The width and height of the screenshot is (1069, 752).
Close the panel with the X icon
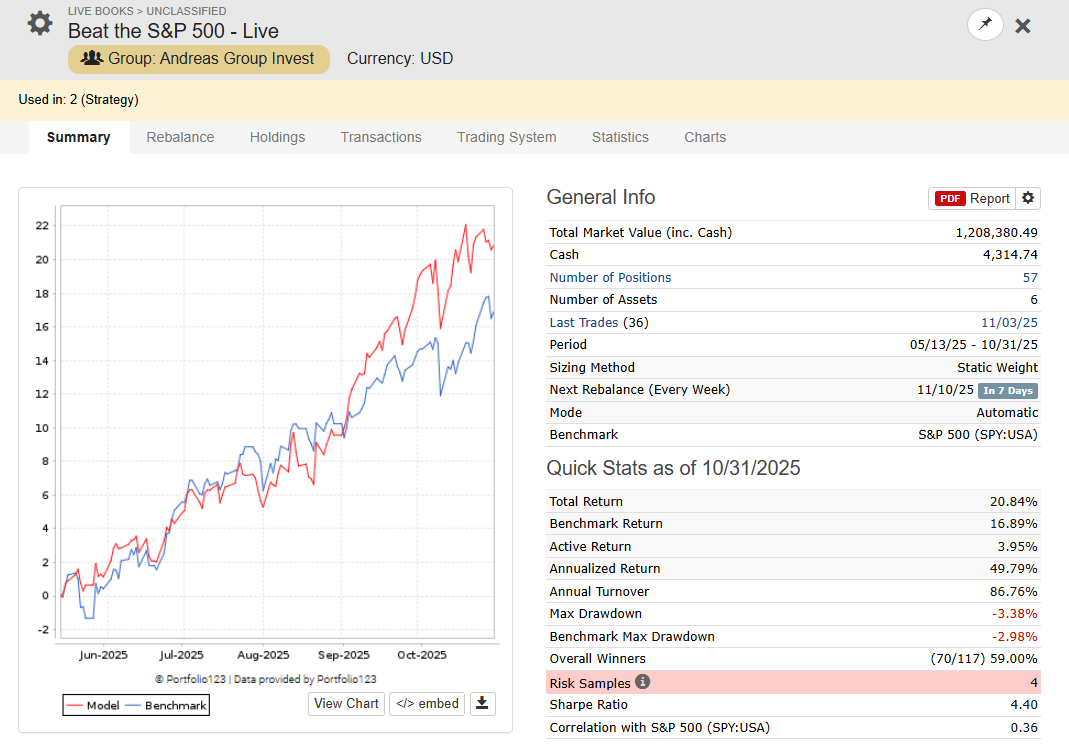click(1023, 26)
